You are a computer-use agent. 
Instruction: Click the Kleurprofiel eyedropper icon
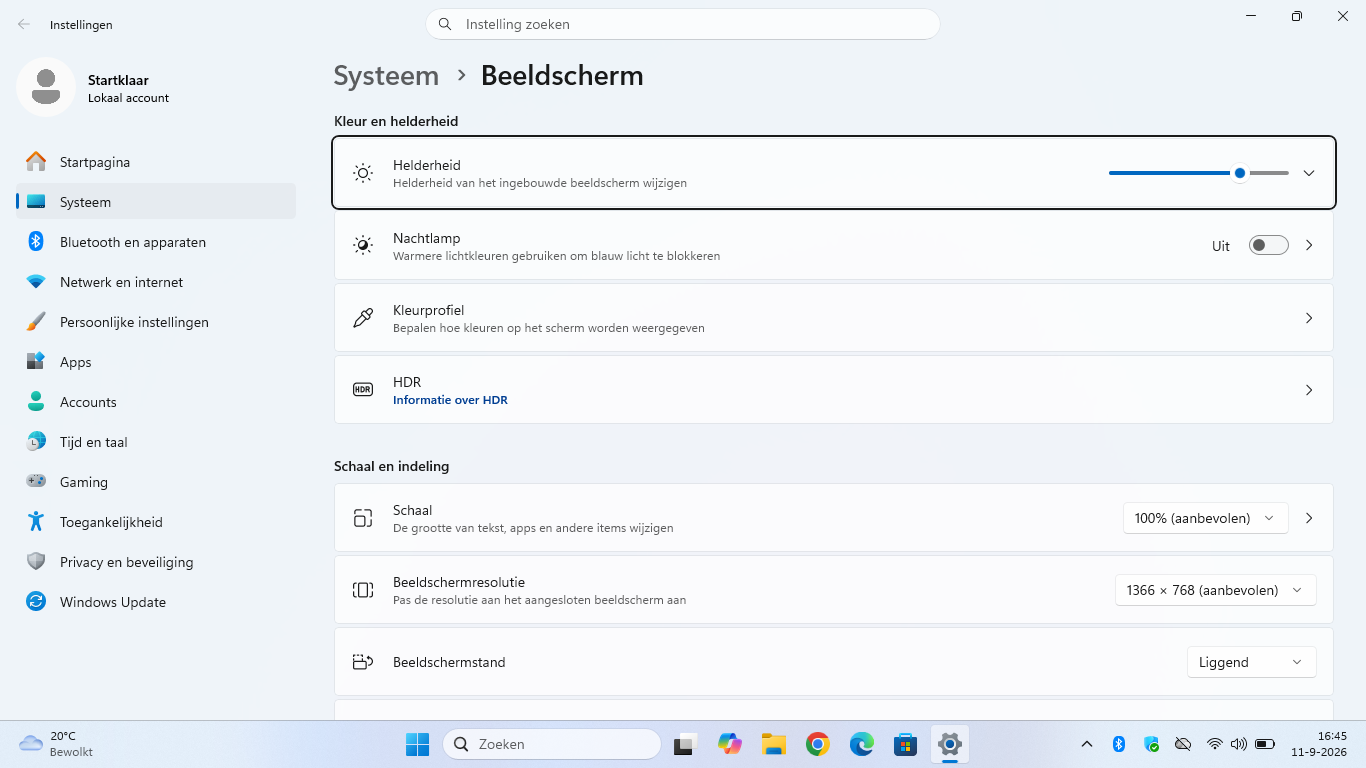pyautogui.click(x=363, y=318)
